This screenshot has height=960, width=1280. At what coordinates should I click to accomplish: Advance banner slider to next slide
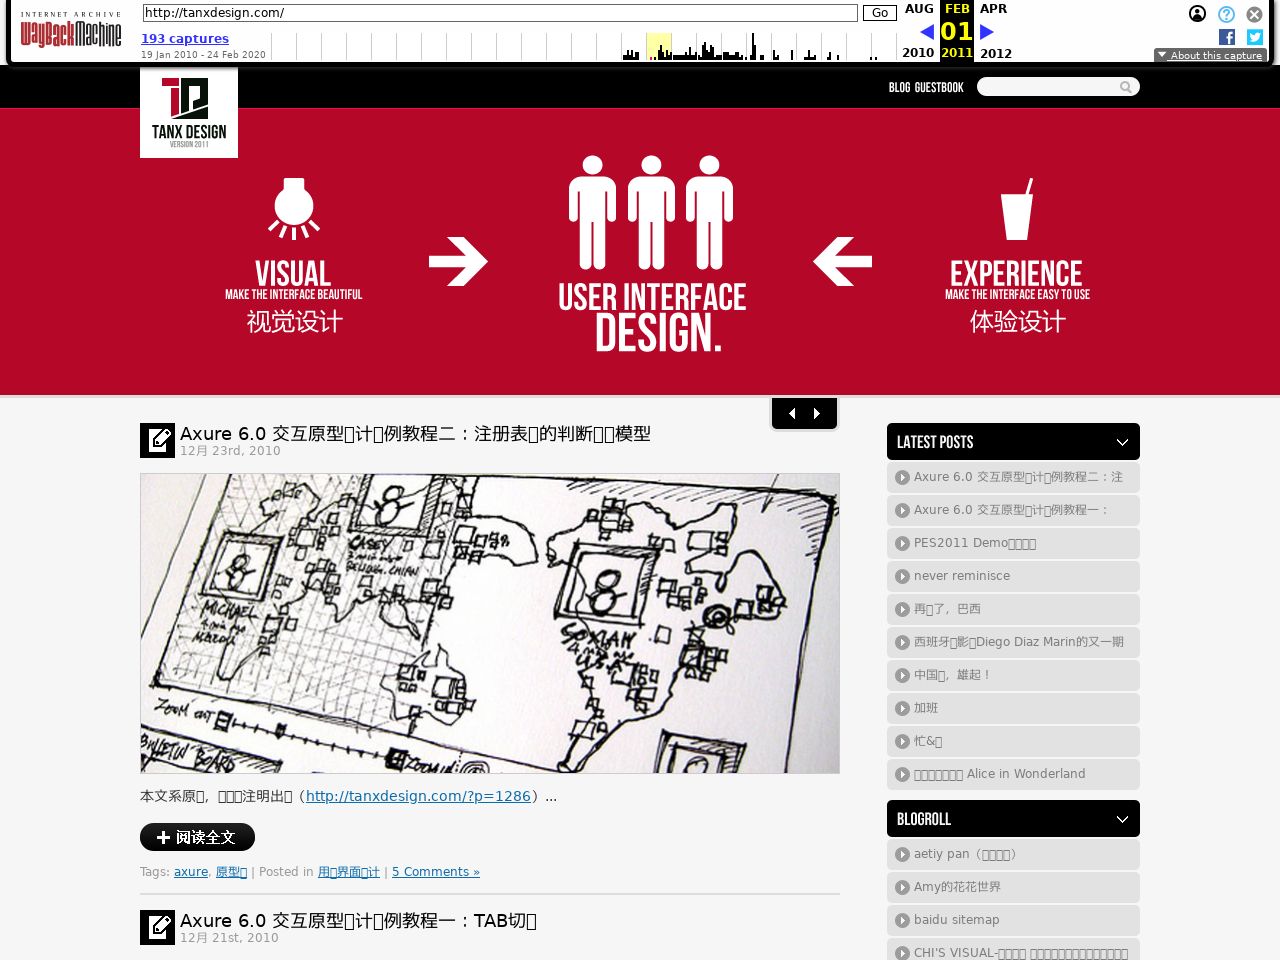tap(817, 413)
